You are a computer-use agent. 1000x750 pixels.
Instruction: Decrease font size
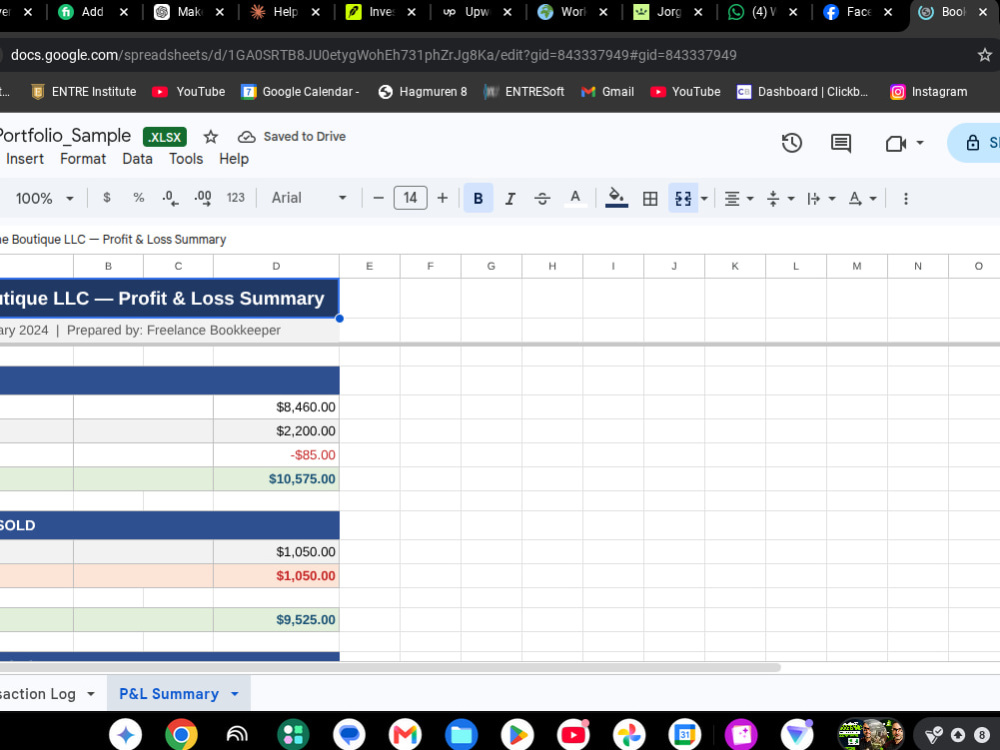coord(378,198)
